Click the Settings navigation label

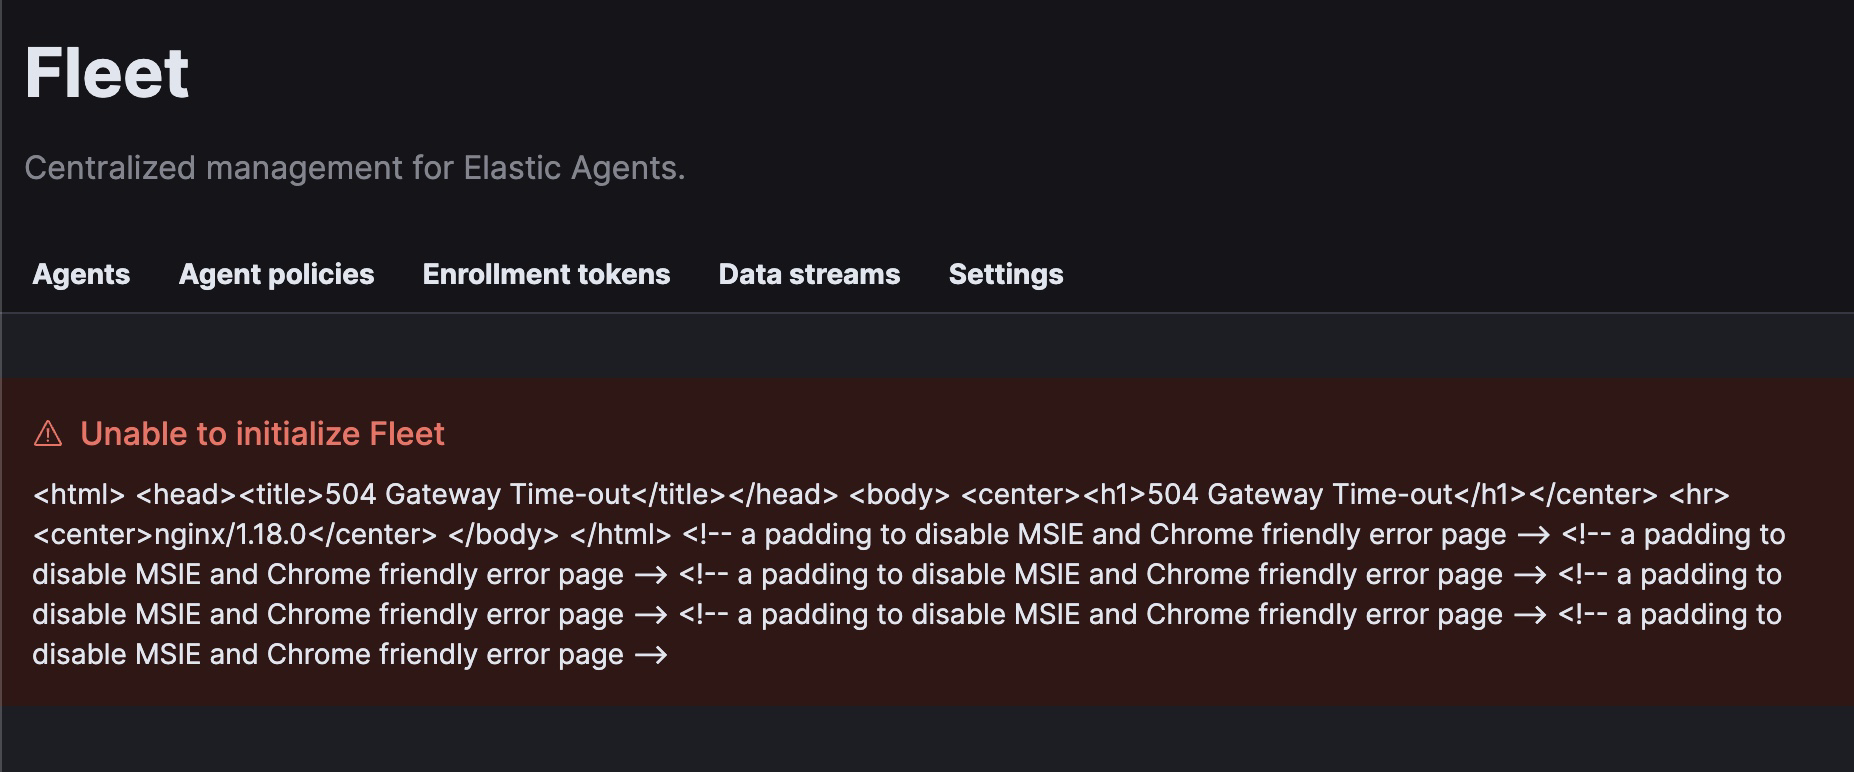tap(1005, 274)
